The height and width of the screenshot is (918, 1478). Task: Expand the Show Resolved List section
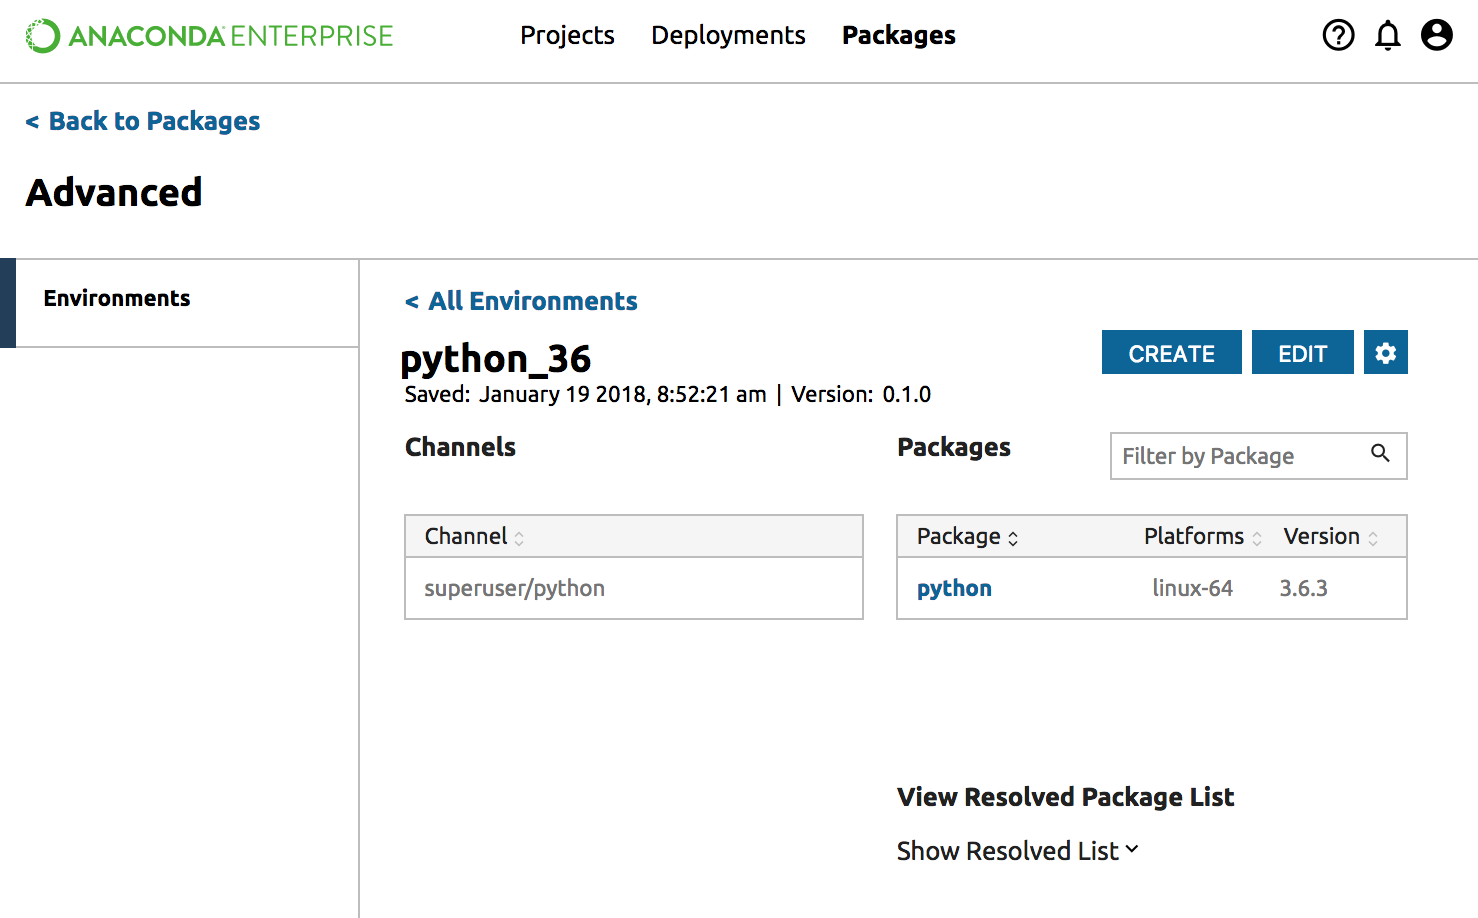1017,851
